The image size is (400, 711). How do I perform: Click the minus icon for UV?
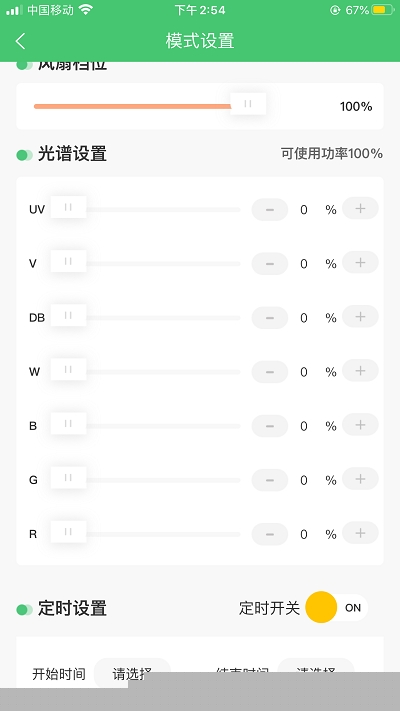pos(270,209)
